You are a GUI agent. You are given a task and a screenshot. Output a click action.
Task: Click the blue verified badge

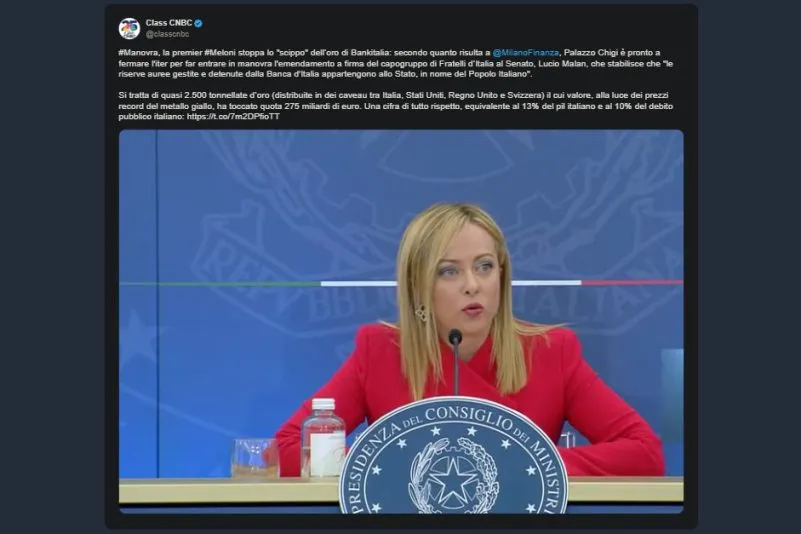pos(198,22)
